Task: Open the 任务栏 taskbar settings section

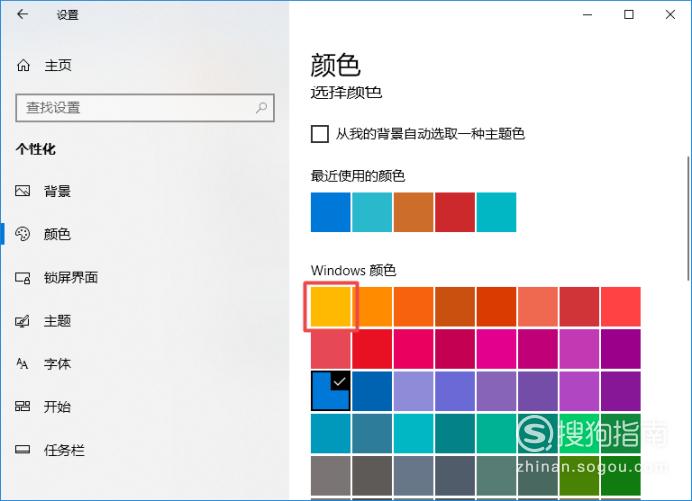Action: 64,450
